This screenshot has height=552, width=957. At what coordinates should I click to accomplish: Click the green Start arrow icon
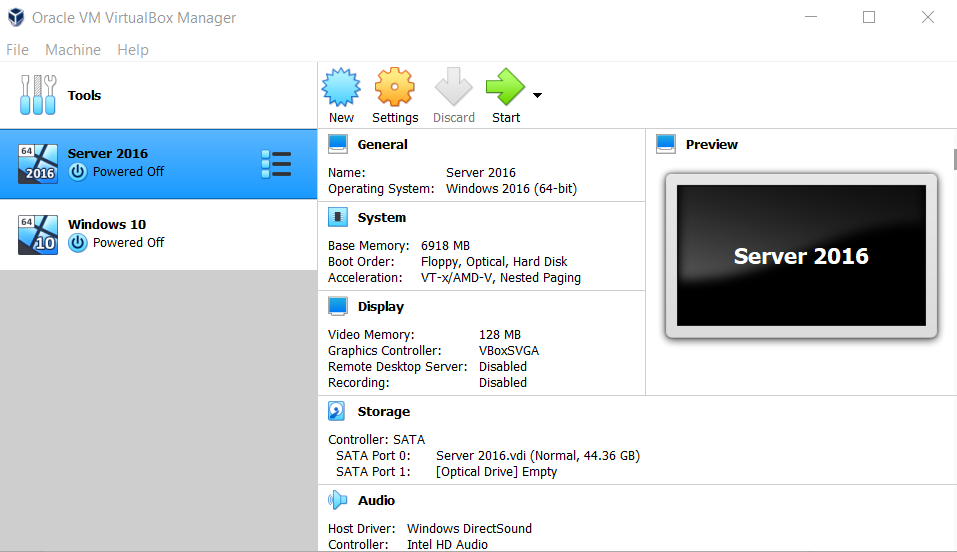(505, 87)
